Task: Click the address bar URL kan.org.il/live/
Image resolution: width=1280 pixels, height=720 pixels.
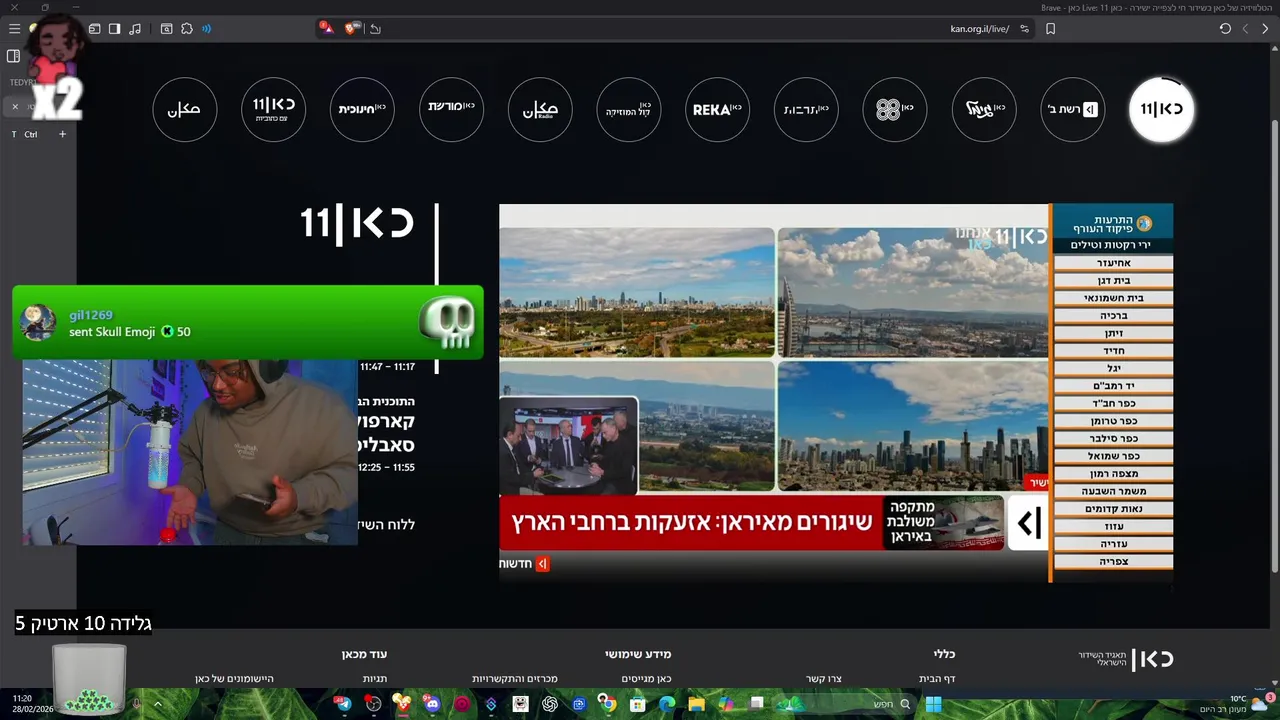Action: pyautogui.click(x=979, y=29)
